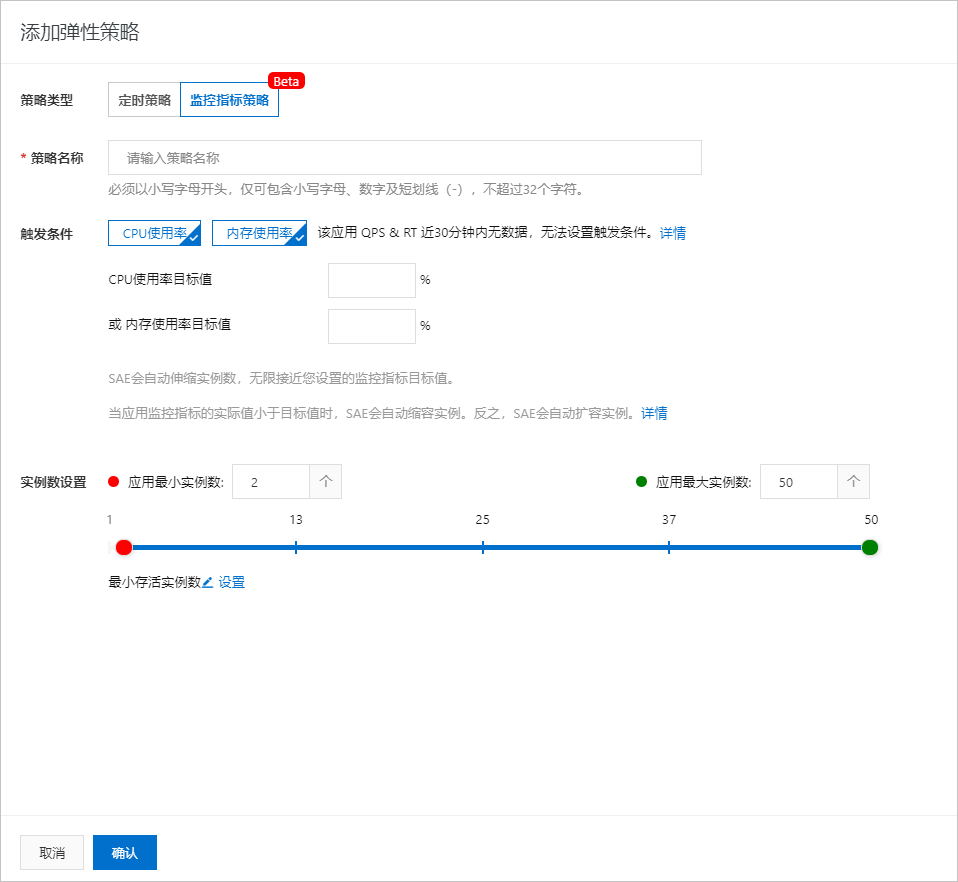Open the 设置 link for 最小存活实例数
The image size is (958, 882).
232,583
